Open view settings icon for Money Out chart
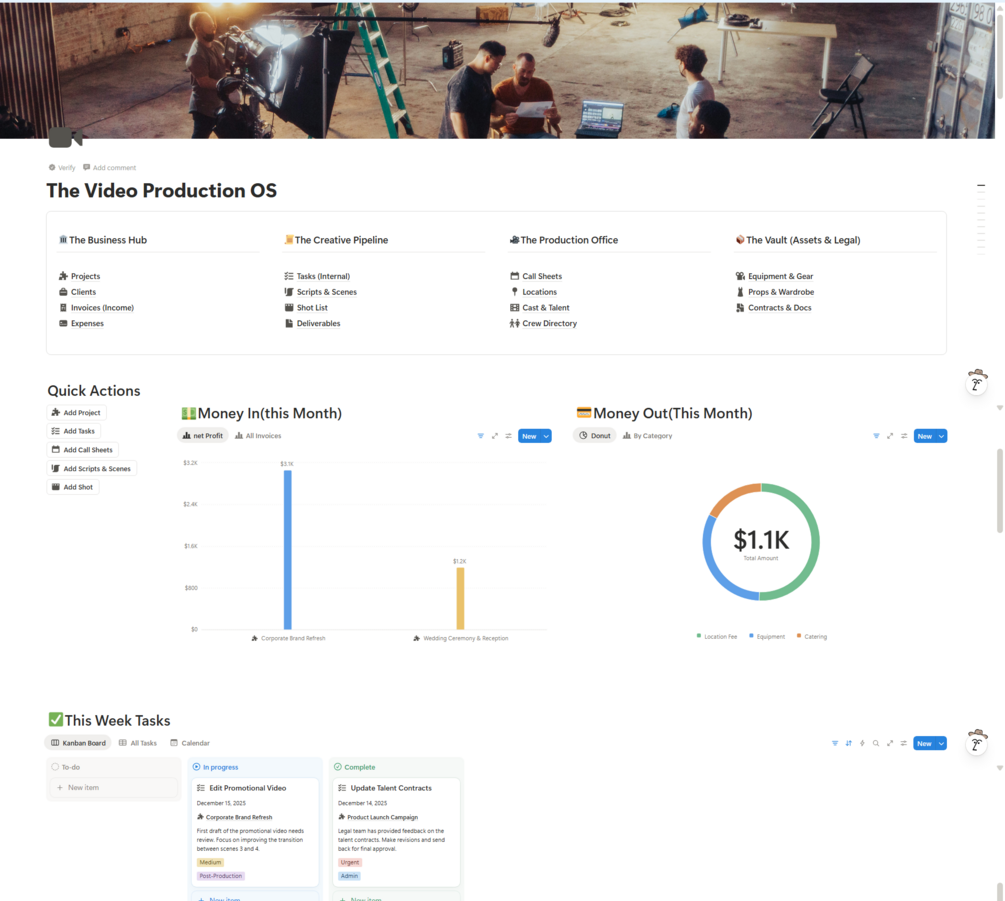Screen dimensions: 1005x901 click(x=904, y=436)
